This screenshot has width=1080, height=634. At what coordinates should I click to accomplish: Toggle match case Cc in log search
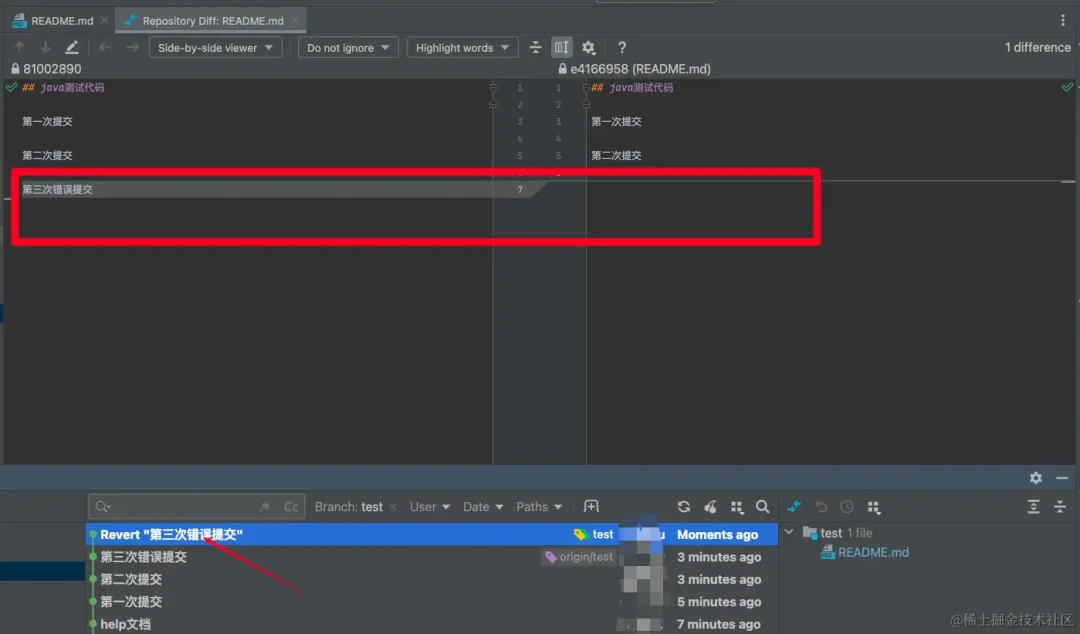point(291,507)
